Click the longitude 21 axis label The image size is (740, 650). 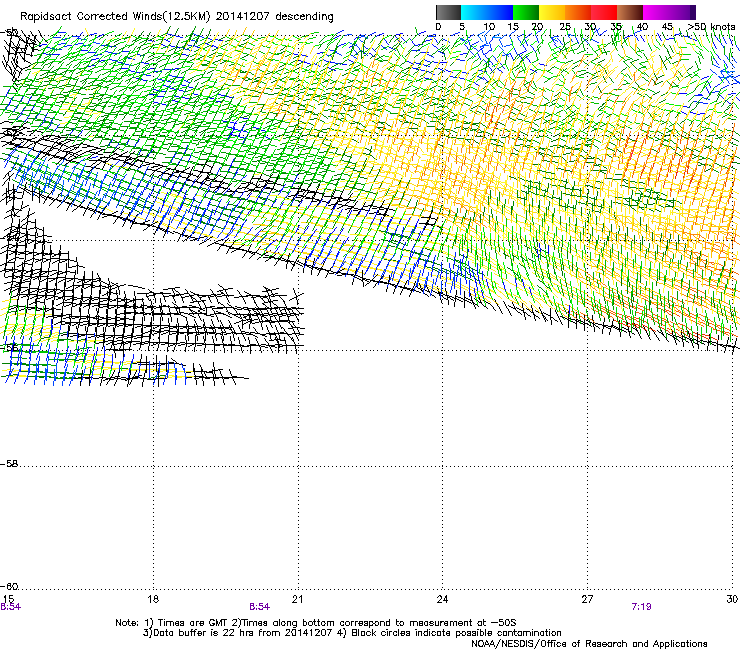coord(297,599)
